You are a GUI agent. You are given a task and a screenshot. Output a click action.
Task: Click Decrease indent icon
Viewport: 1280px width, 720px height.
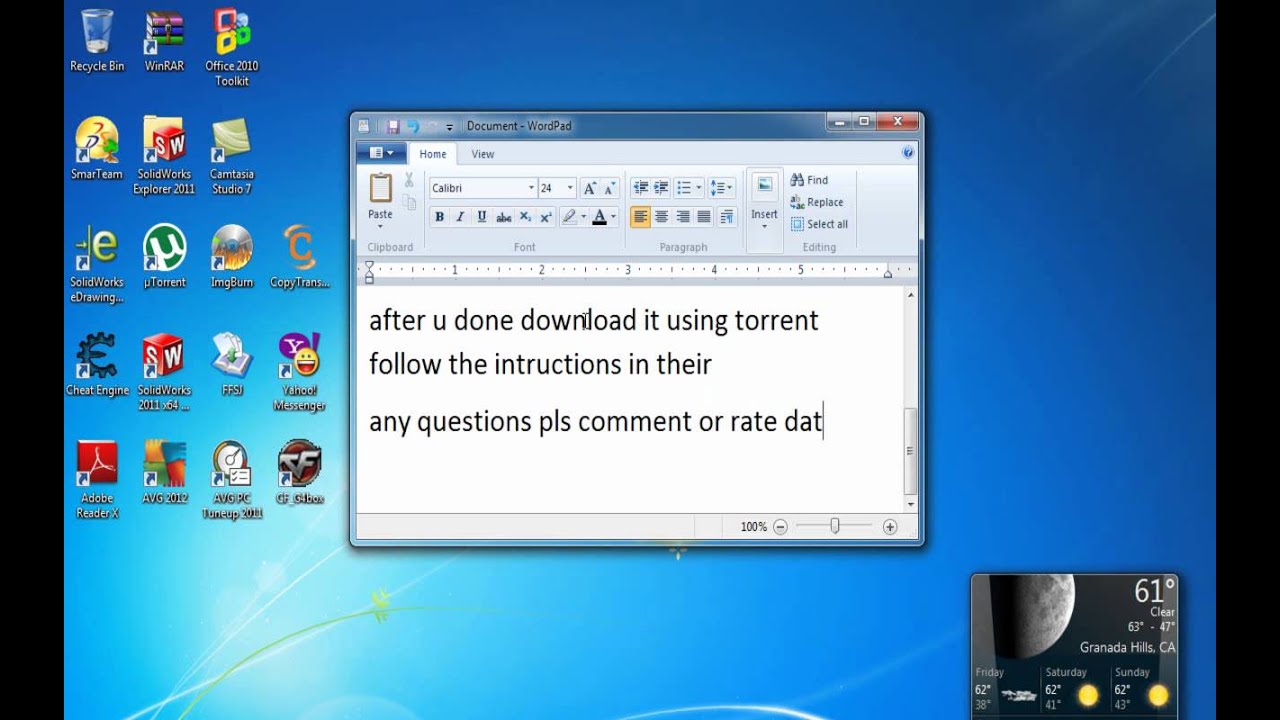(640, 188)
